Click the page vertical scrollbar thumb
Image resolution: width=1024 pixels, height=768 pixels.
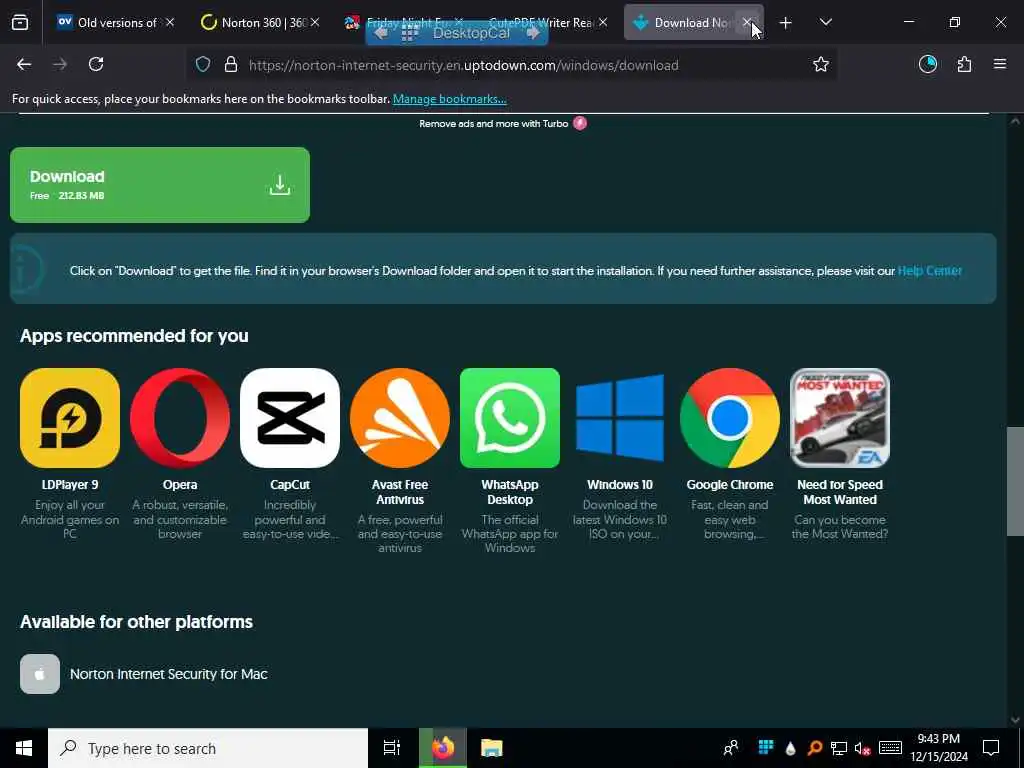pyautogui.click(x=1014, y=481)
